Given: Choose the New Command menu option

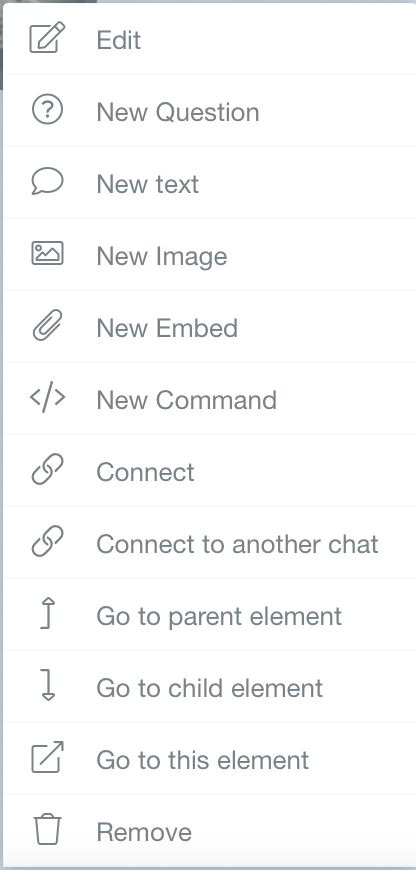Looking at the screenshot, I should 210,398.
